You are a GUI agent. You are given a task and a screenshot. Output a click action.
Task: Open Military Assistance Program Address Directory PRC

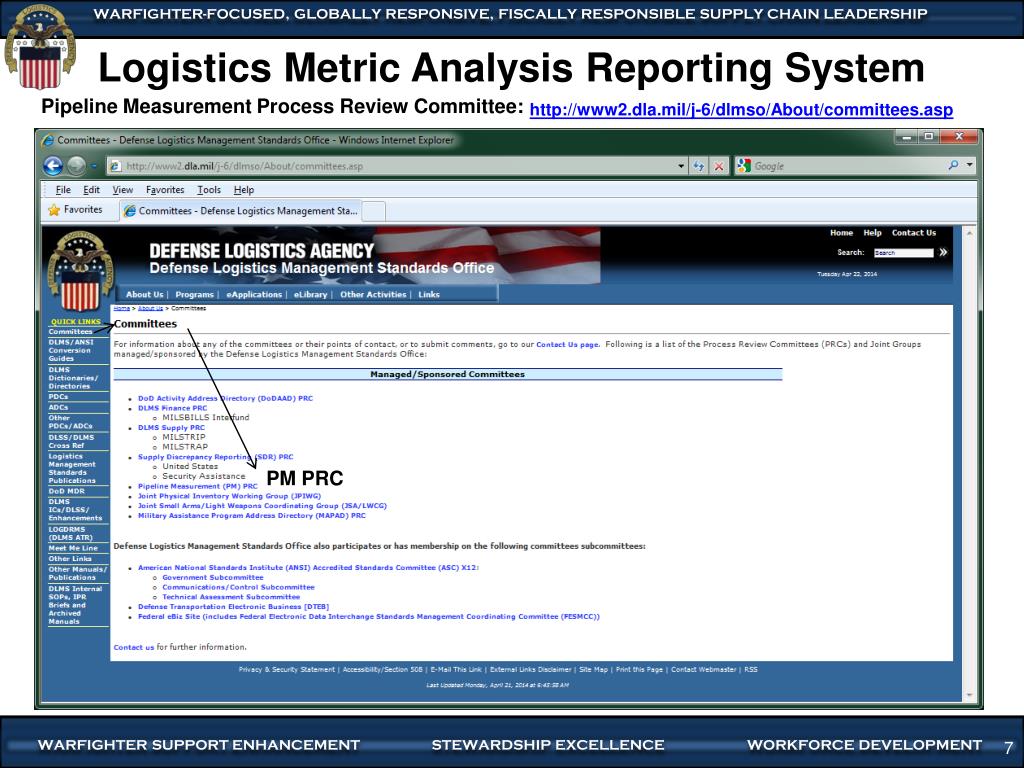coord(251,516)
